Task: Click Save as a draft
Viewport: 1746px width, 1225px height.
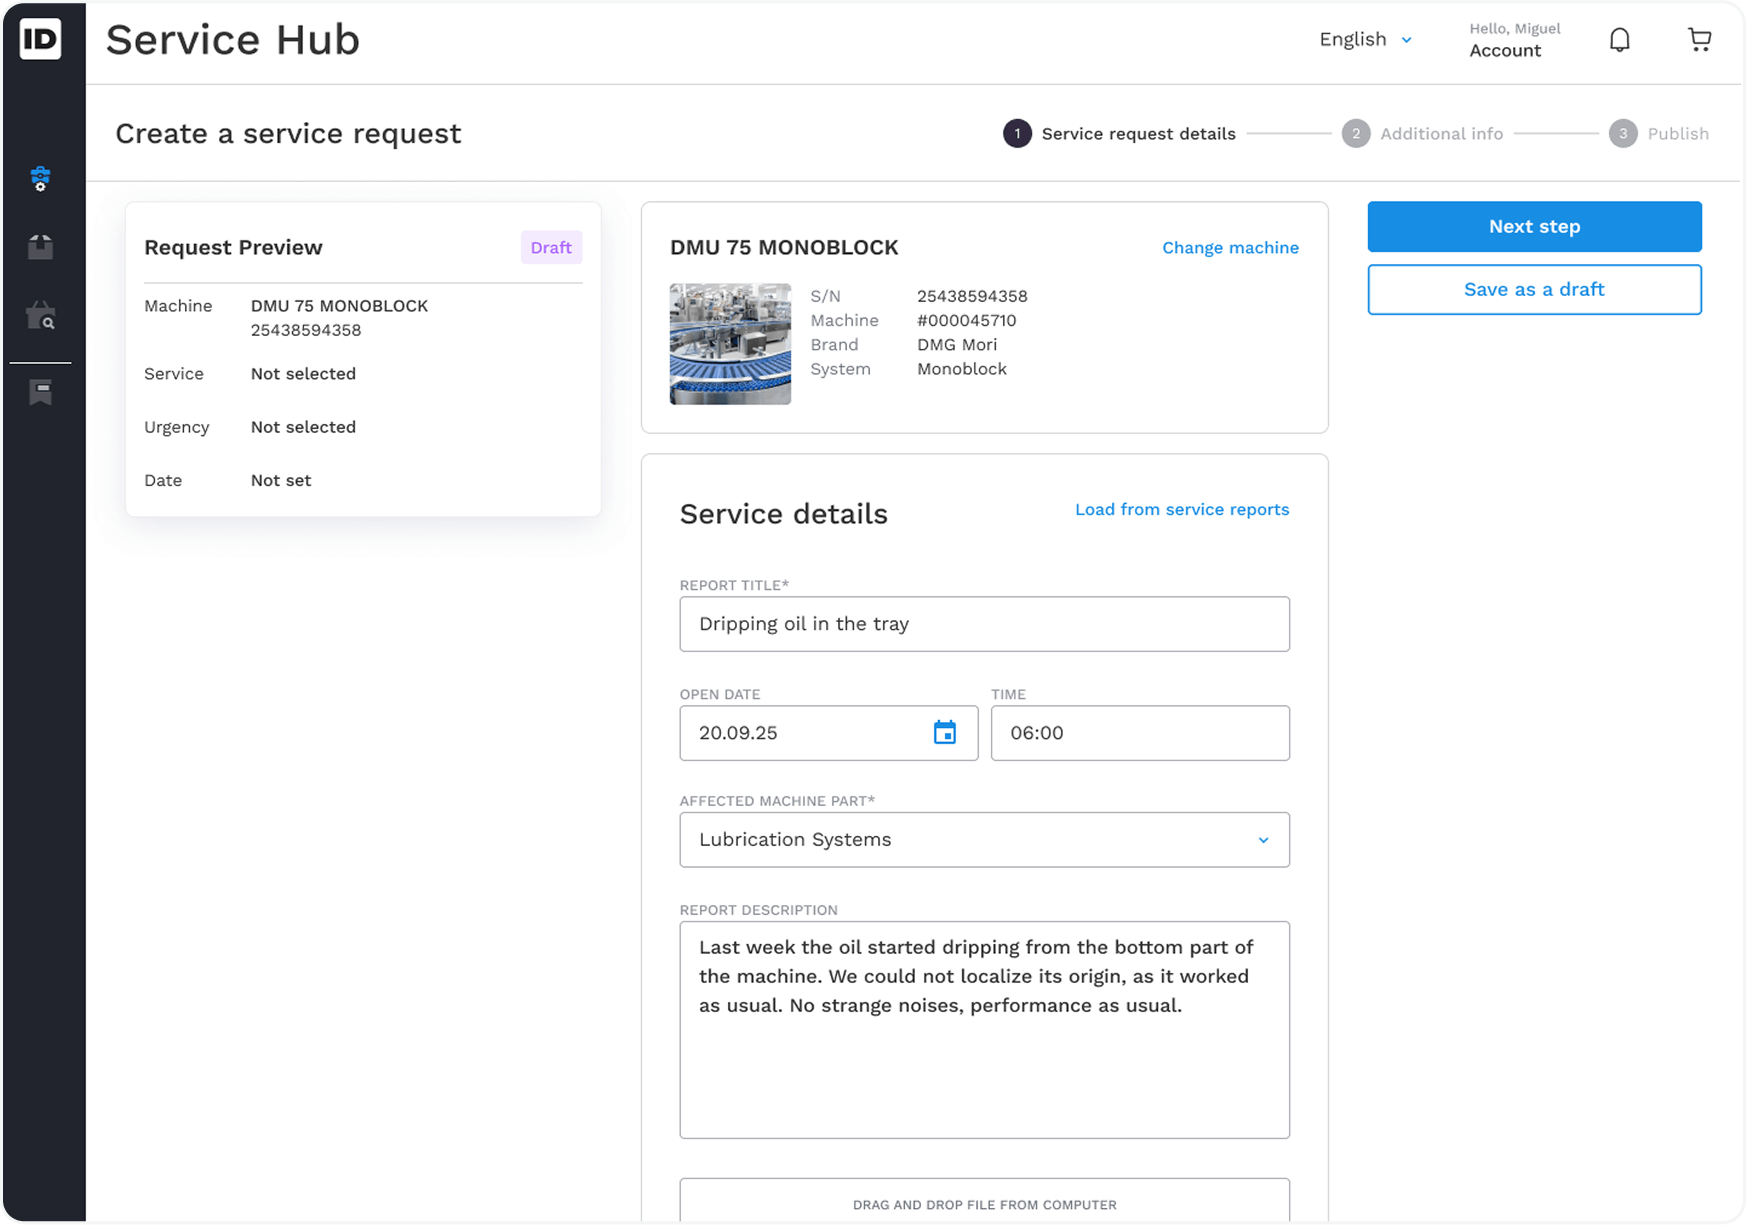Action: (x=1534, y=290)
